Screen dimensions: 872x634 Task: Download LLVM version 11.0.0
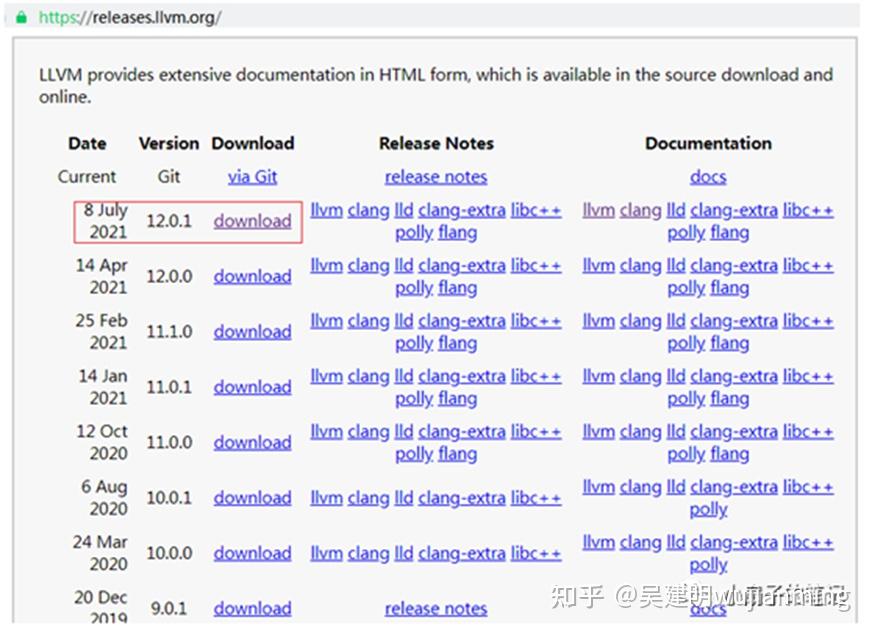[252, 443]
